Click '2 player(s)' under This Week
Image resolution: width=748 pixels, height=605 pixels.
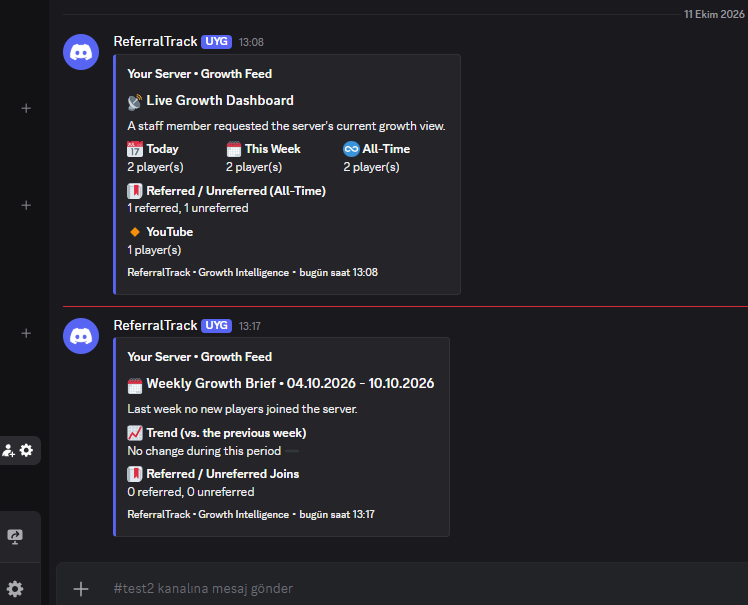254,167
